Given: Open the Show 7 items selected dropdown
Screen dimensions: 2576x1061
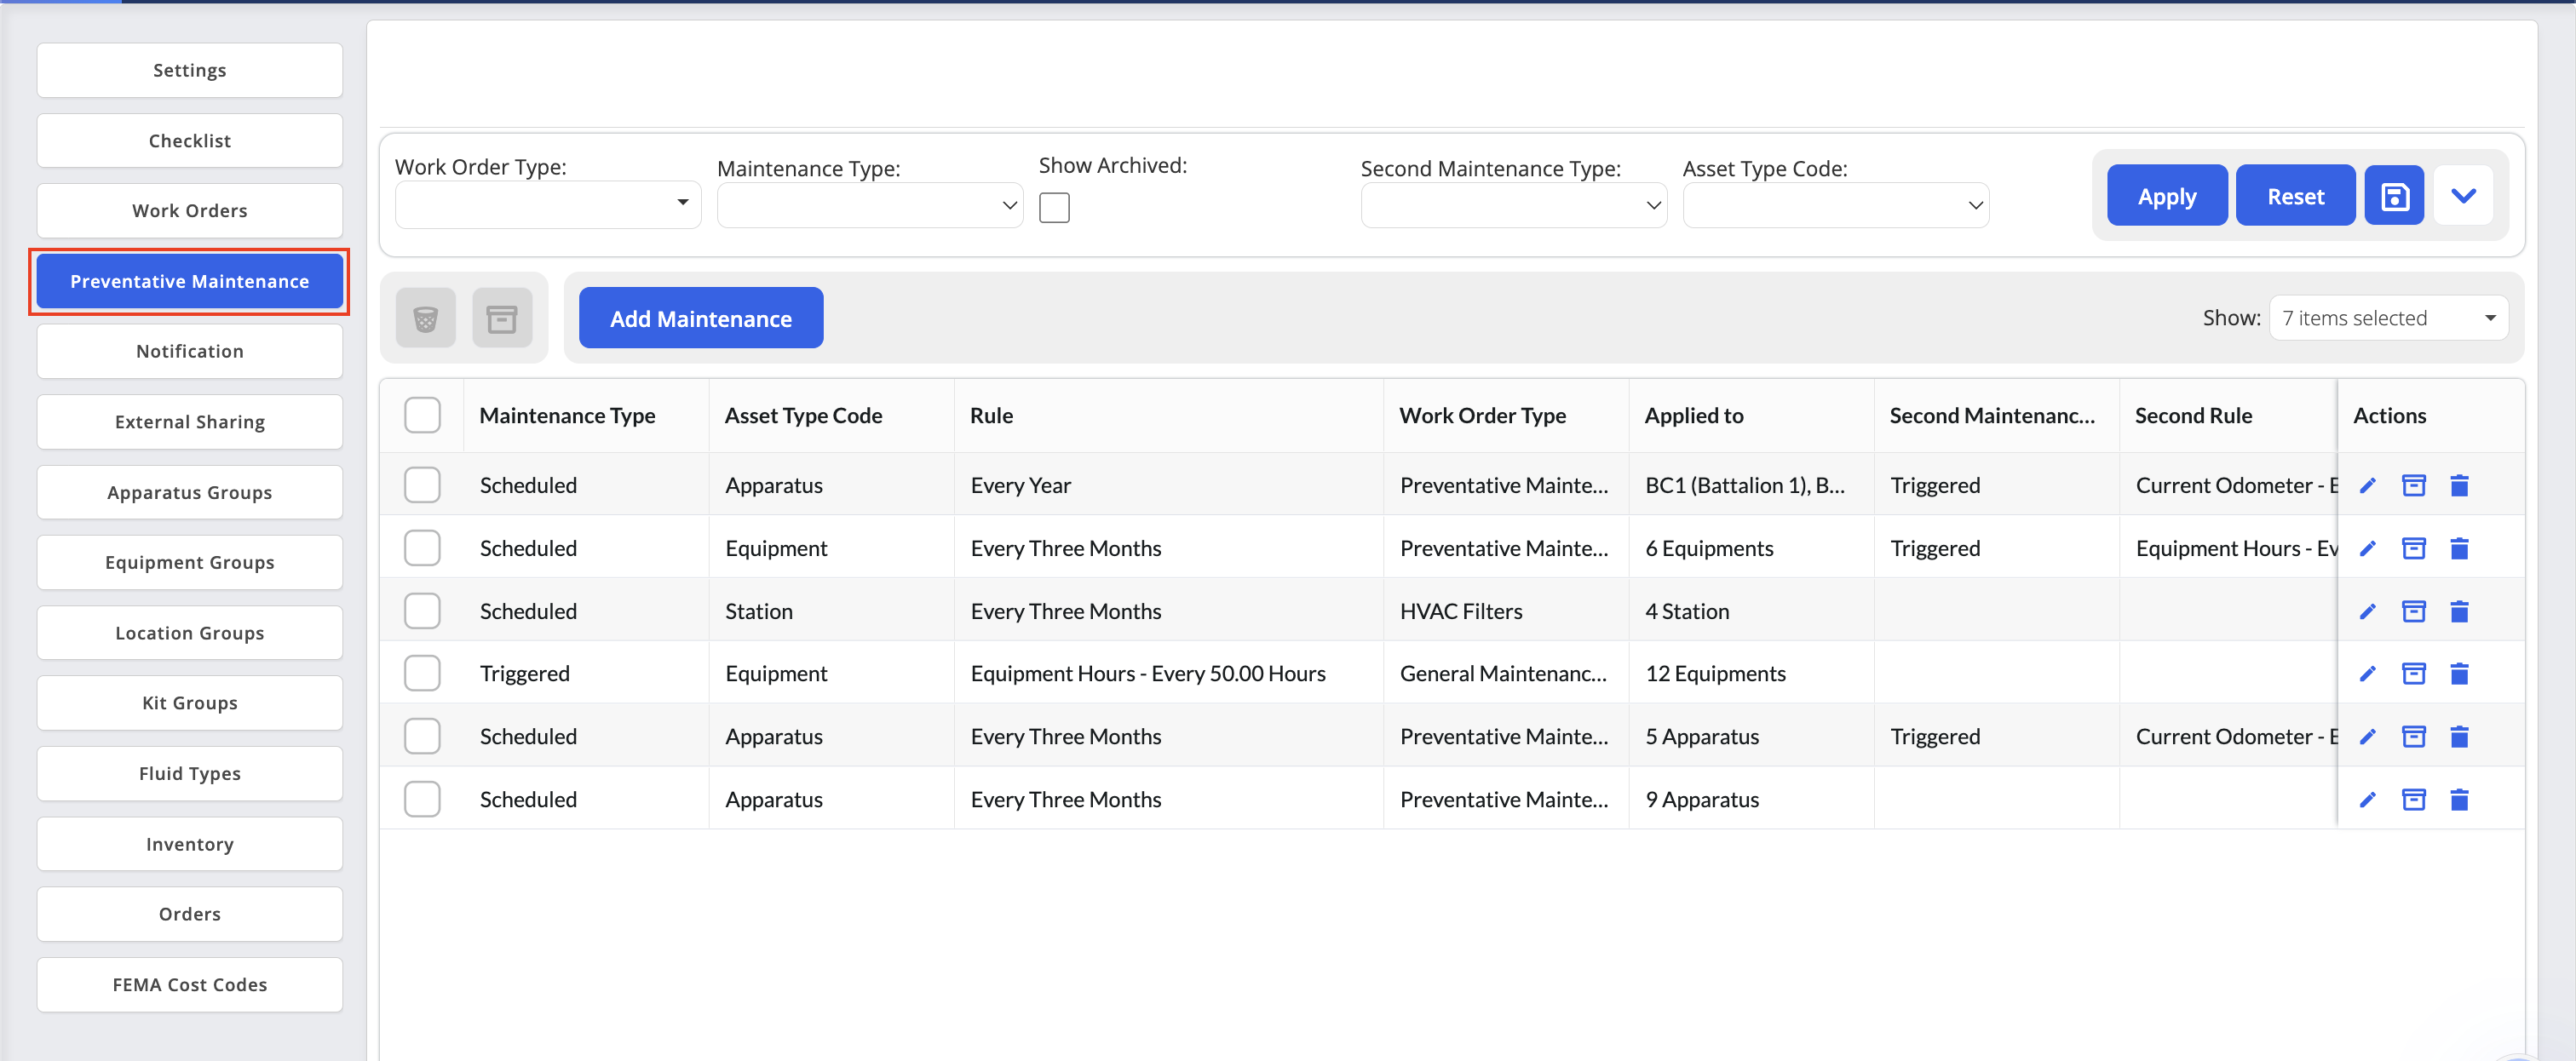Looking at the screenshot, I should click(x=2388, y=318).
